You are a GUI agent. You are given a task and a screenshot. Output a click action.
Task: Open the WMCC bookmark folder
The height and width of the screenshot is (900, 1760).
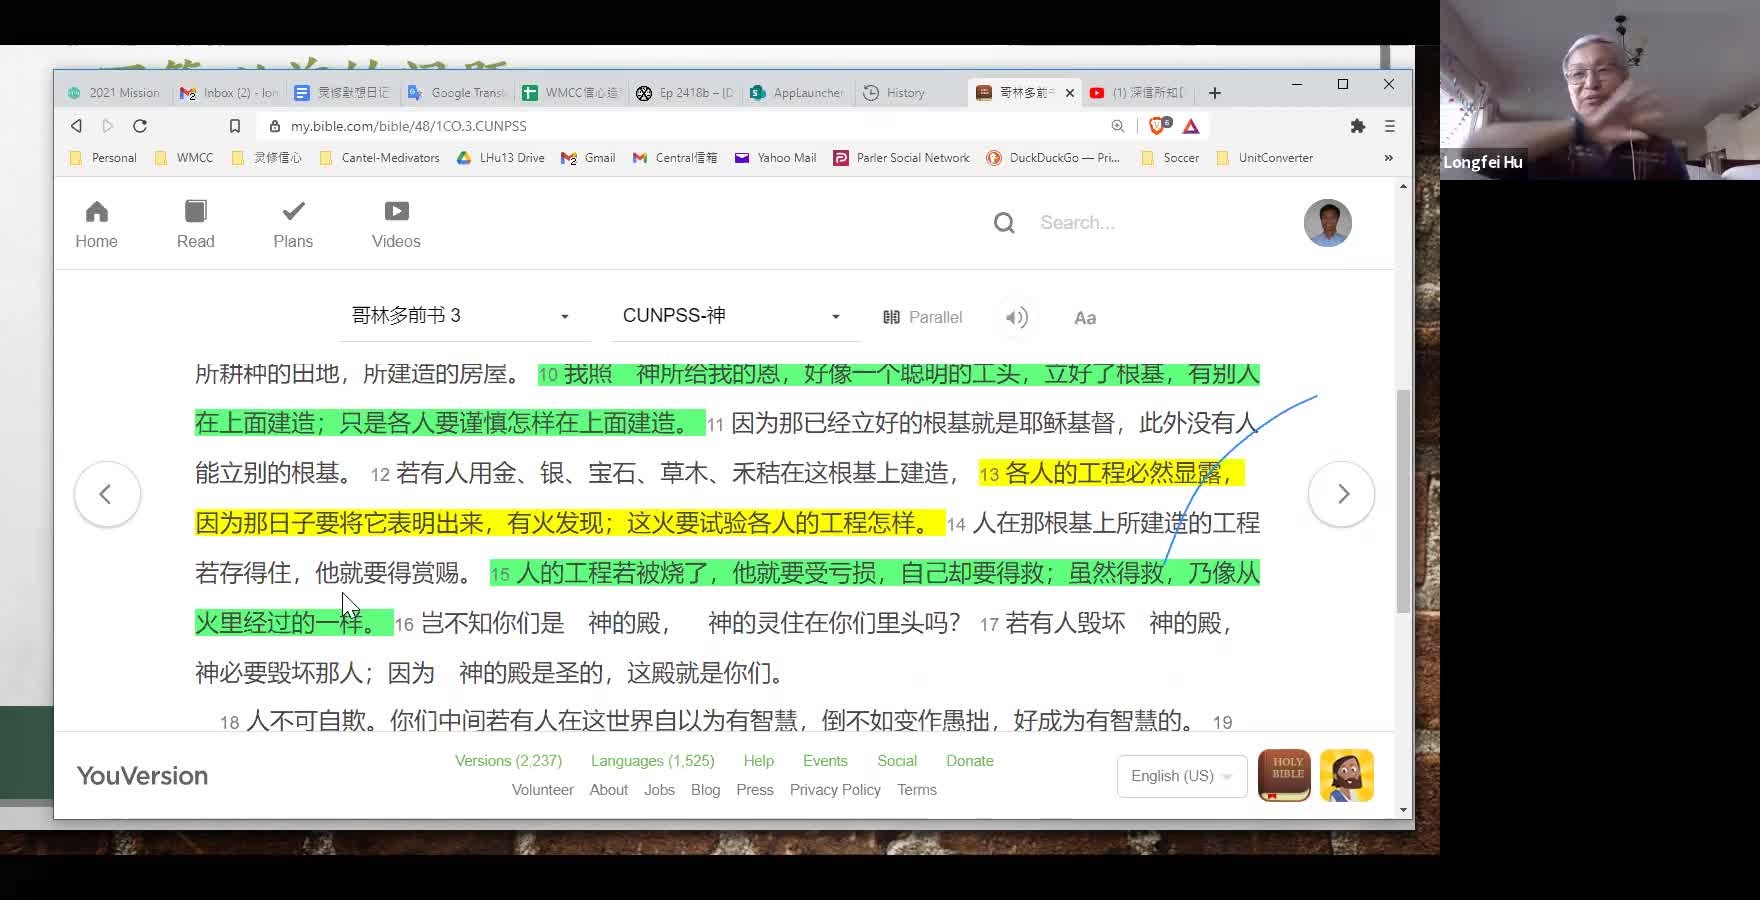point(184,158)
